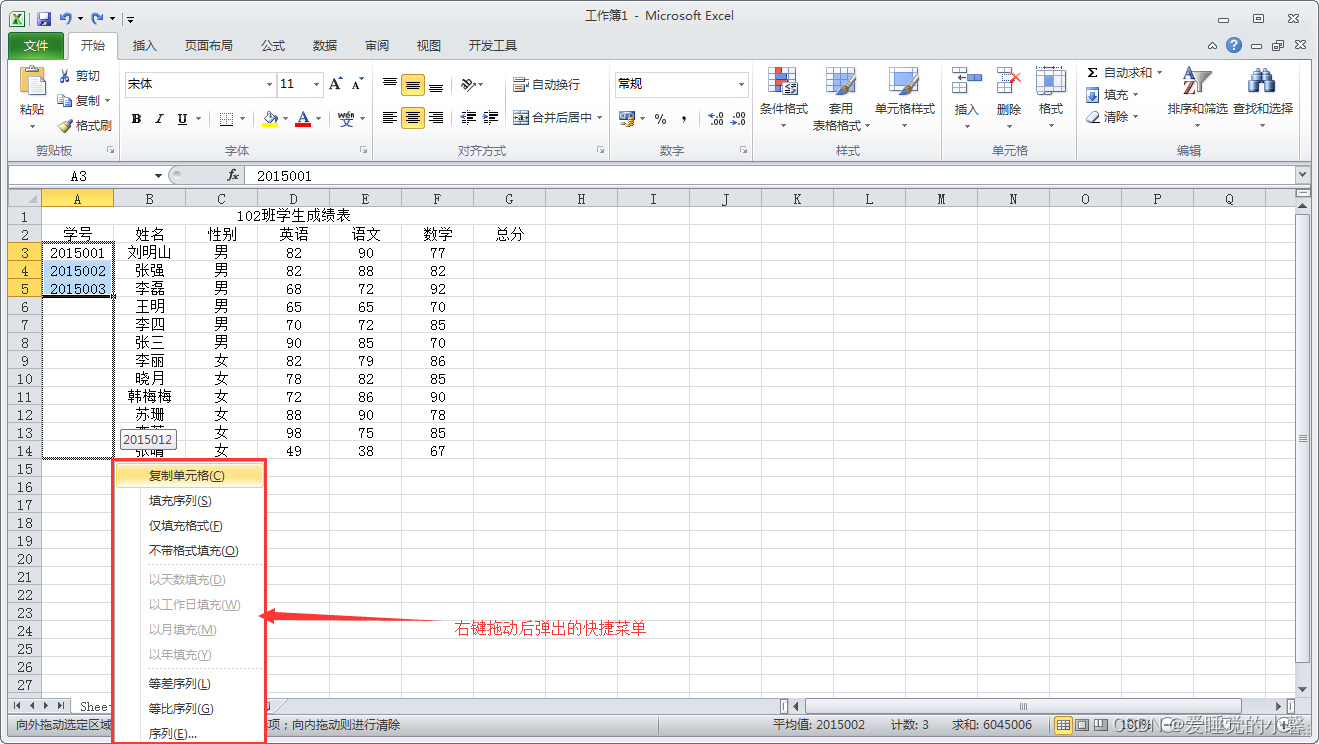The image size is (1319, 744).
Task: Switch to the Insert (插入) tab
Action: click(x=145, y=45)
